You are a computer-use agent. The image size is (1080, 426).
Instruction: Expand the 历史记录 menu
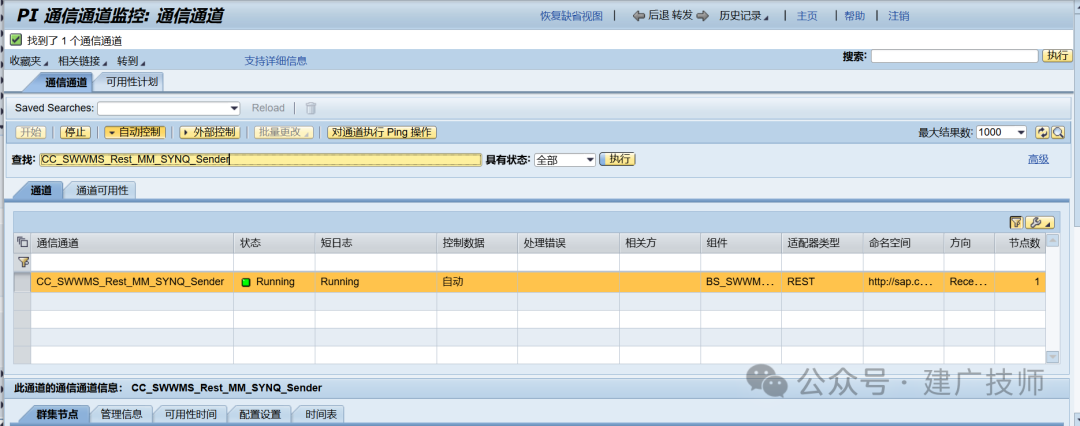[x=744, y=16]
